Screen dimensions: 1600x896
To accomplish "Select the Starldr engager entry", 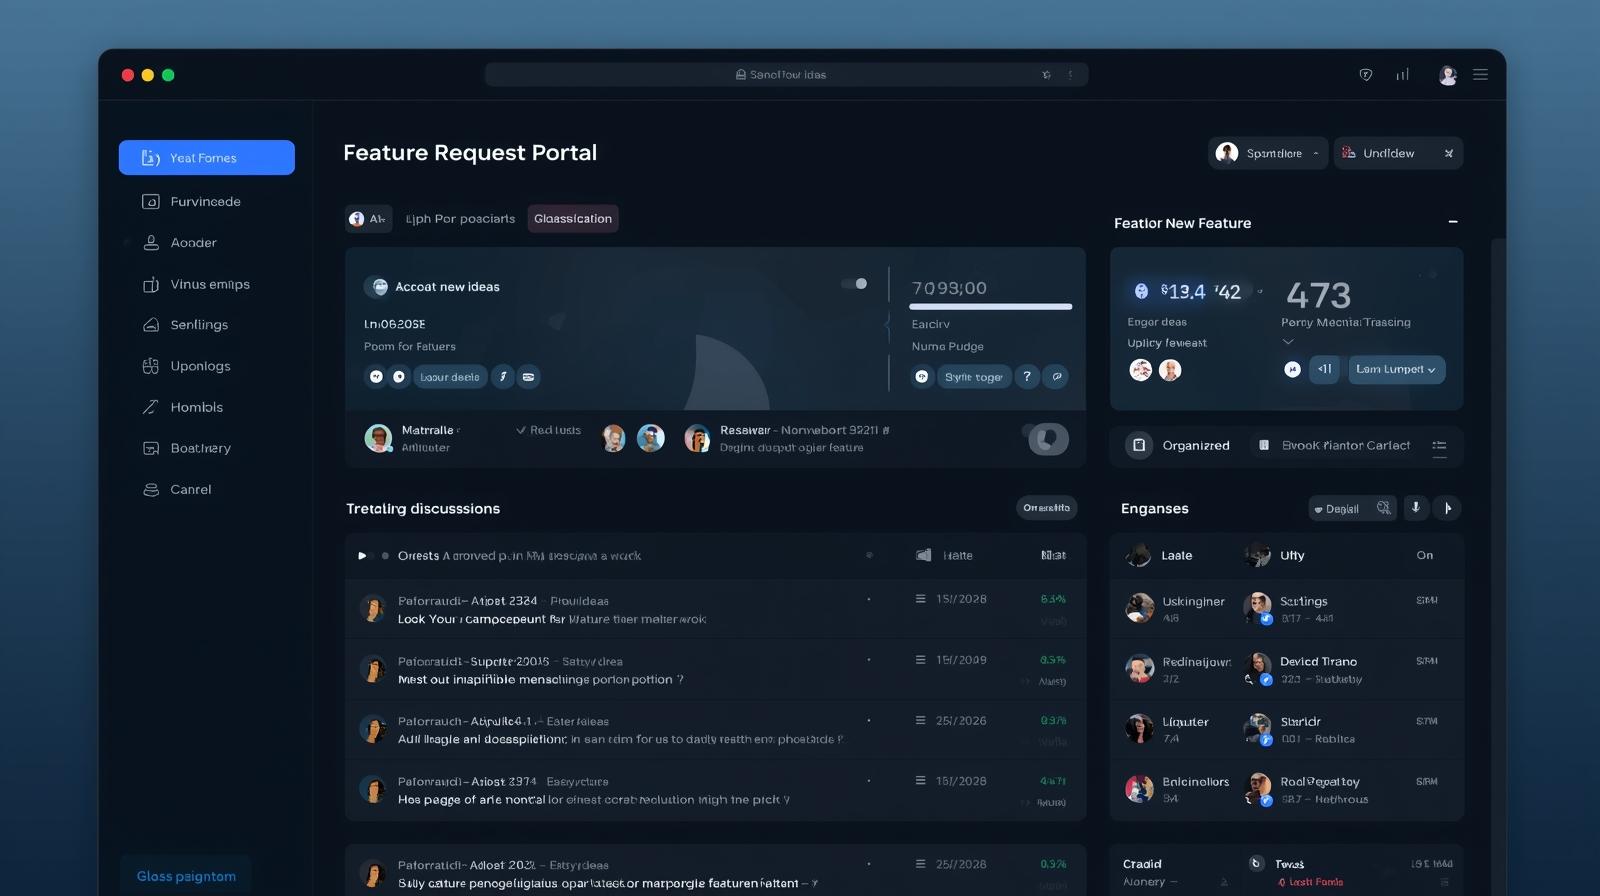I will click(x=1300, y=730).
